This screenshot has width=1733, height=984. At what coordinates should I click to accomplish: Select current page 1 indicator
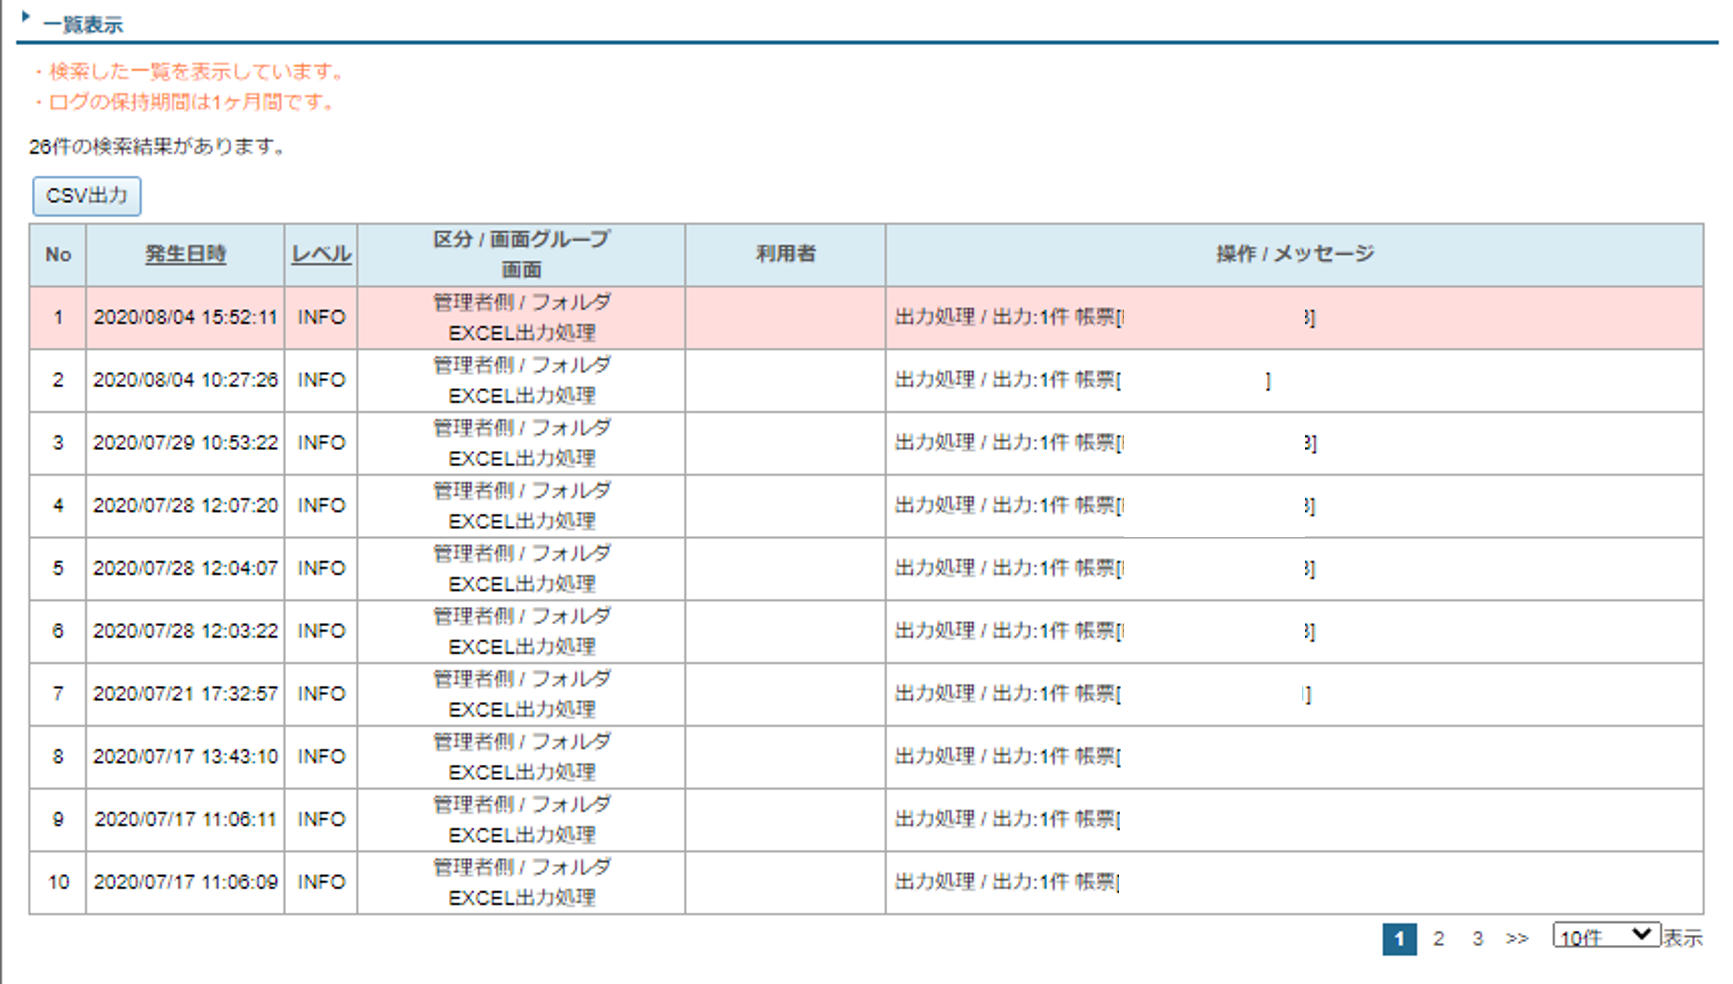click(1399, 939)
